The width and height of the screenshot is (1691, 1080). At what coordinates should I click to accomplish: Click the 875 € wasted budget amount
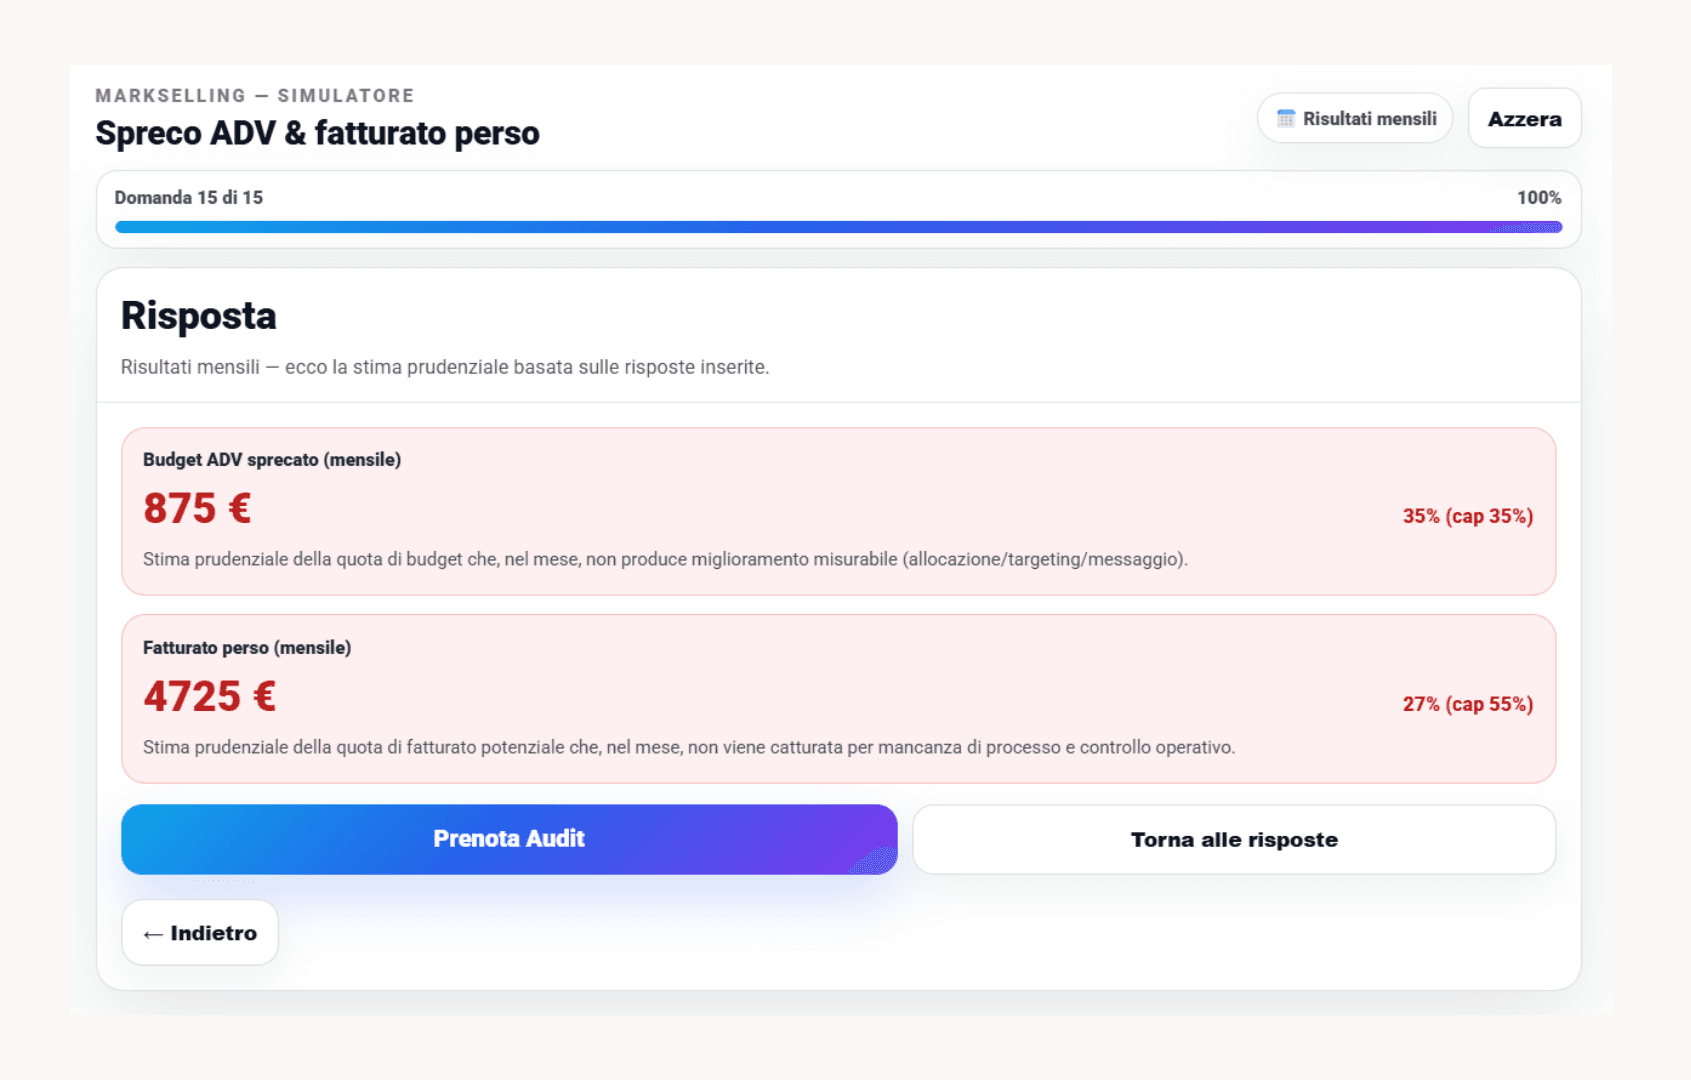(x=197, y=508)
